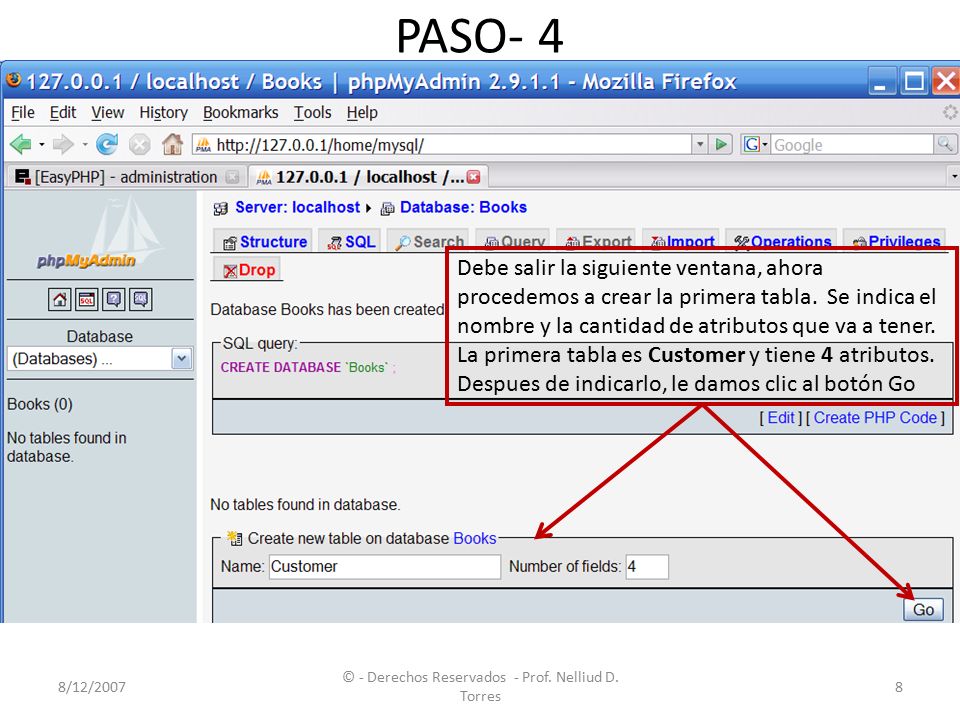Click the Google search engine icon
960x720 pixels.
click(x=752, y=144)
